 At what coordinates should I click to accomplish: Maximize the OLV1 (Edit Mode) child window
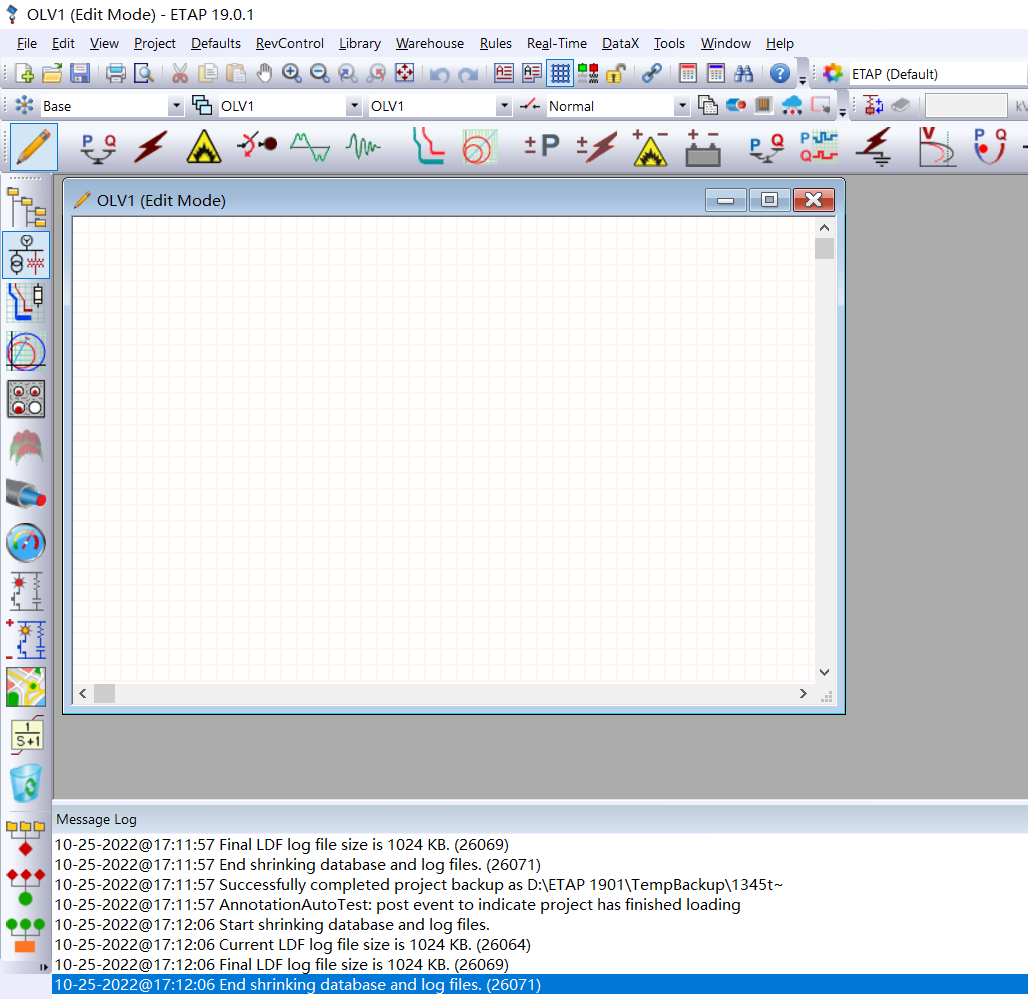[769, 200]
